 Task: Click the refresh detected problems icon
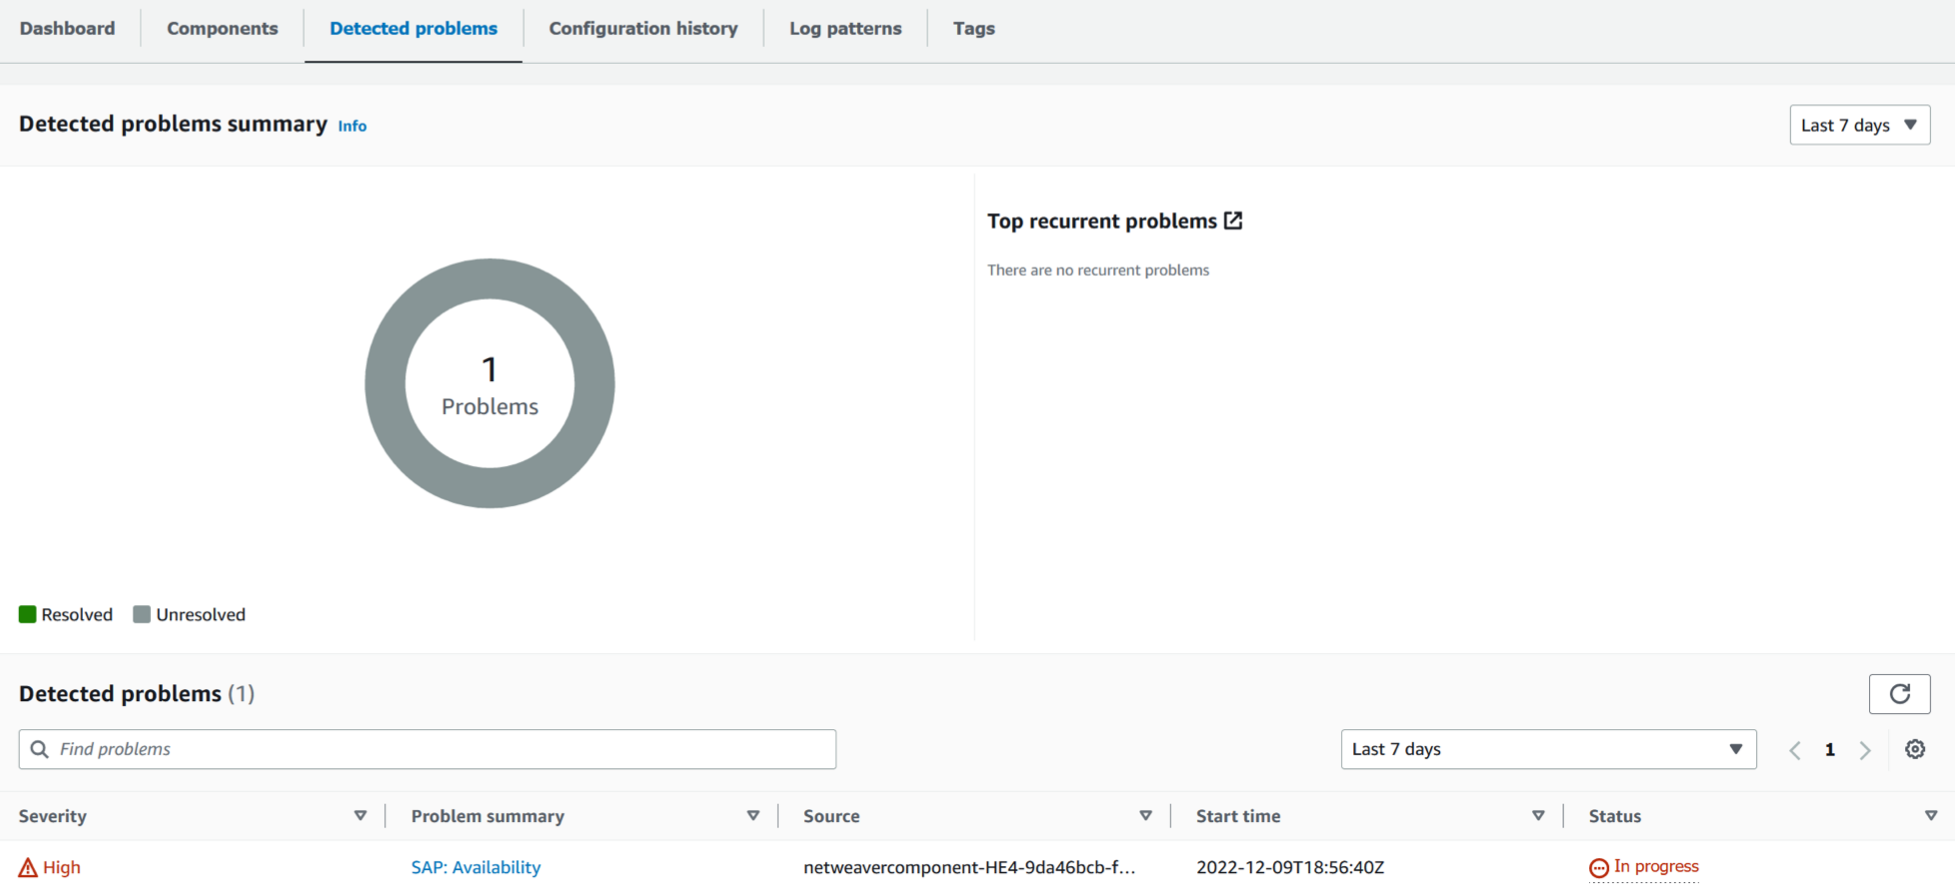1899,694
